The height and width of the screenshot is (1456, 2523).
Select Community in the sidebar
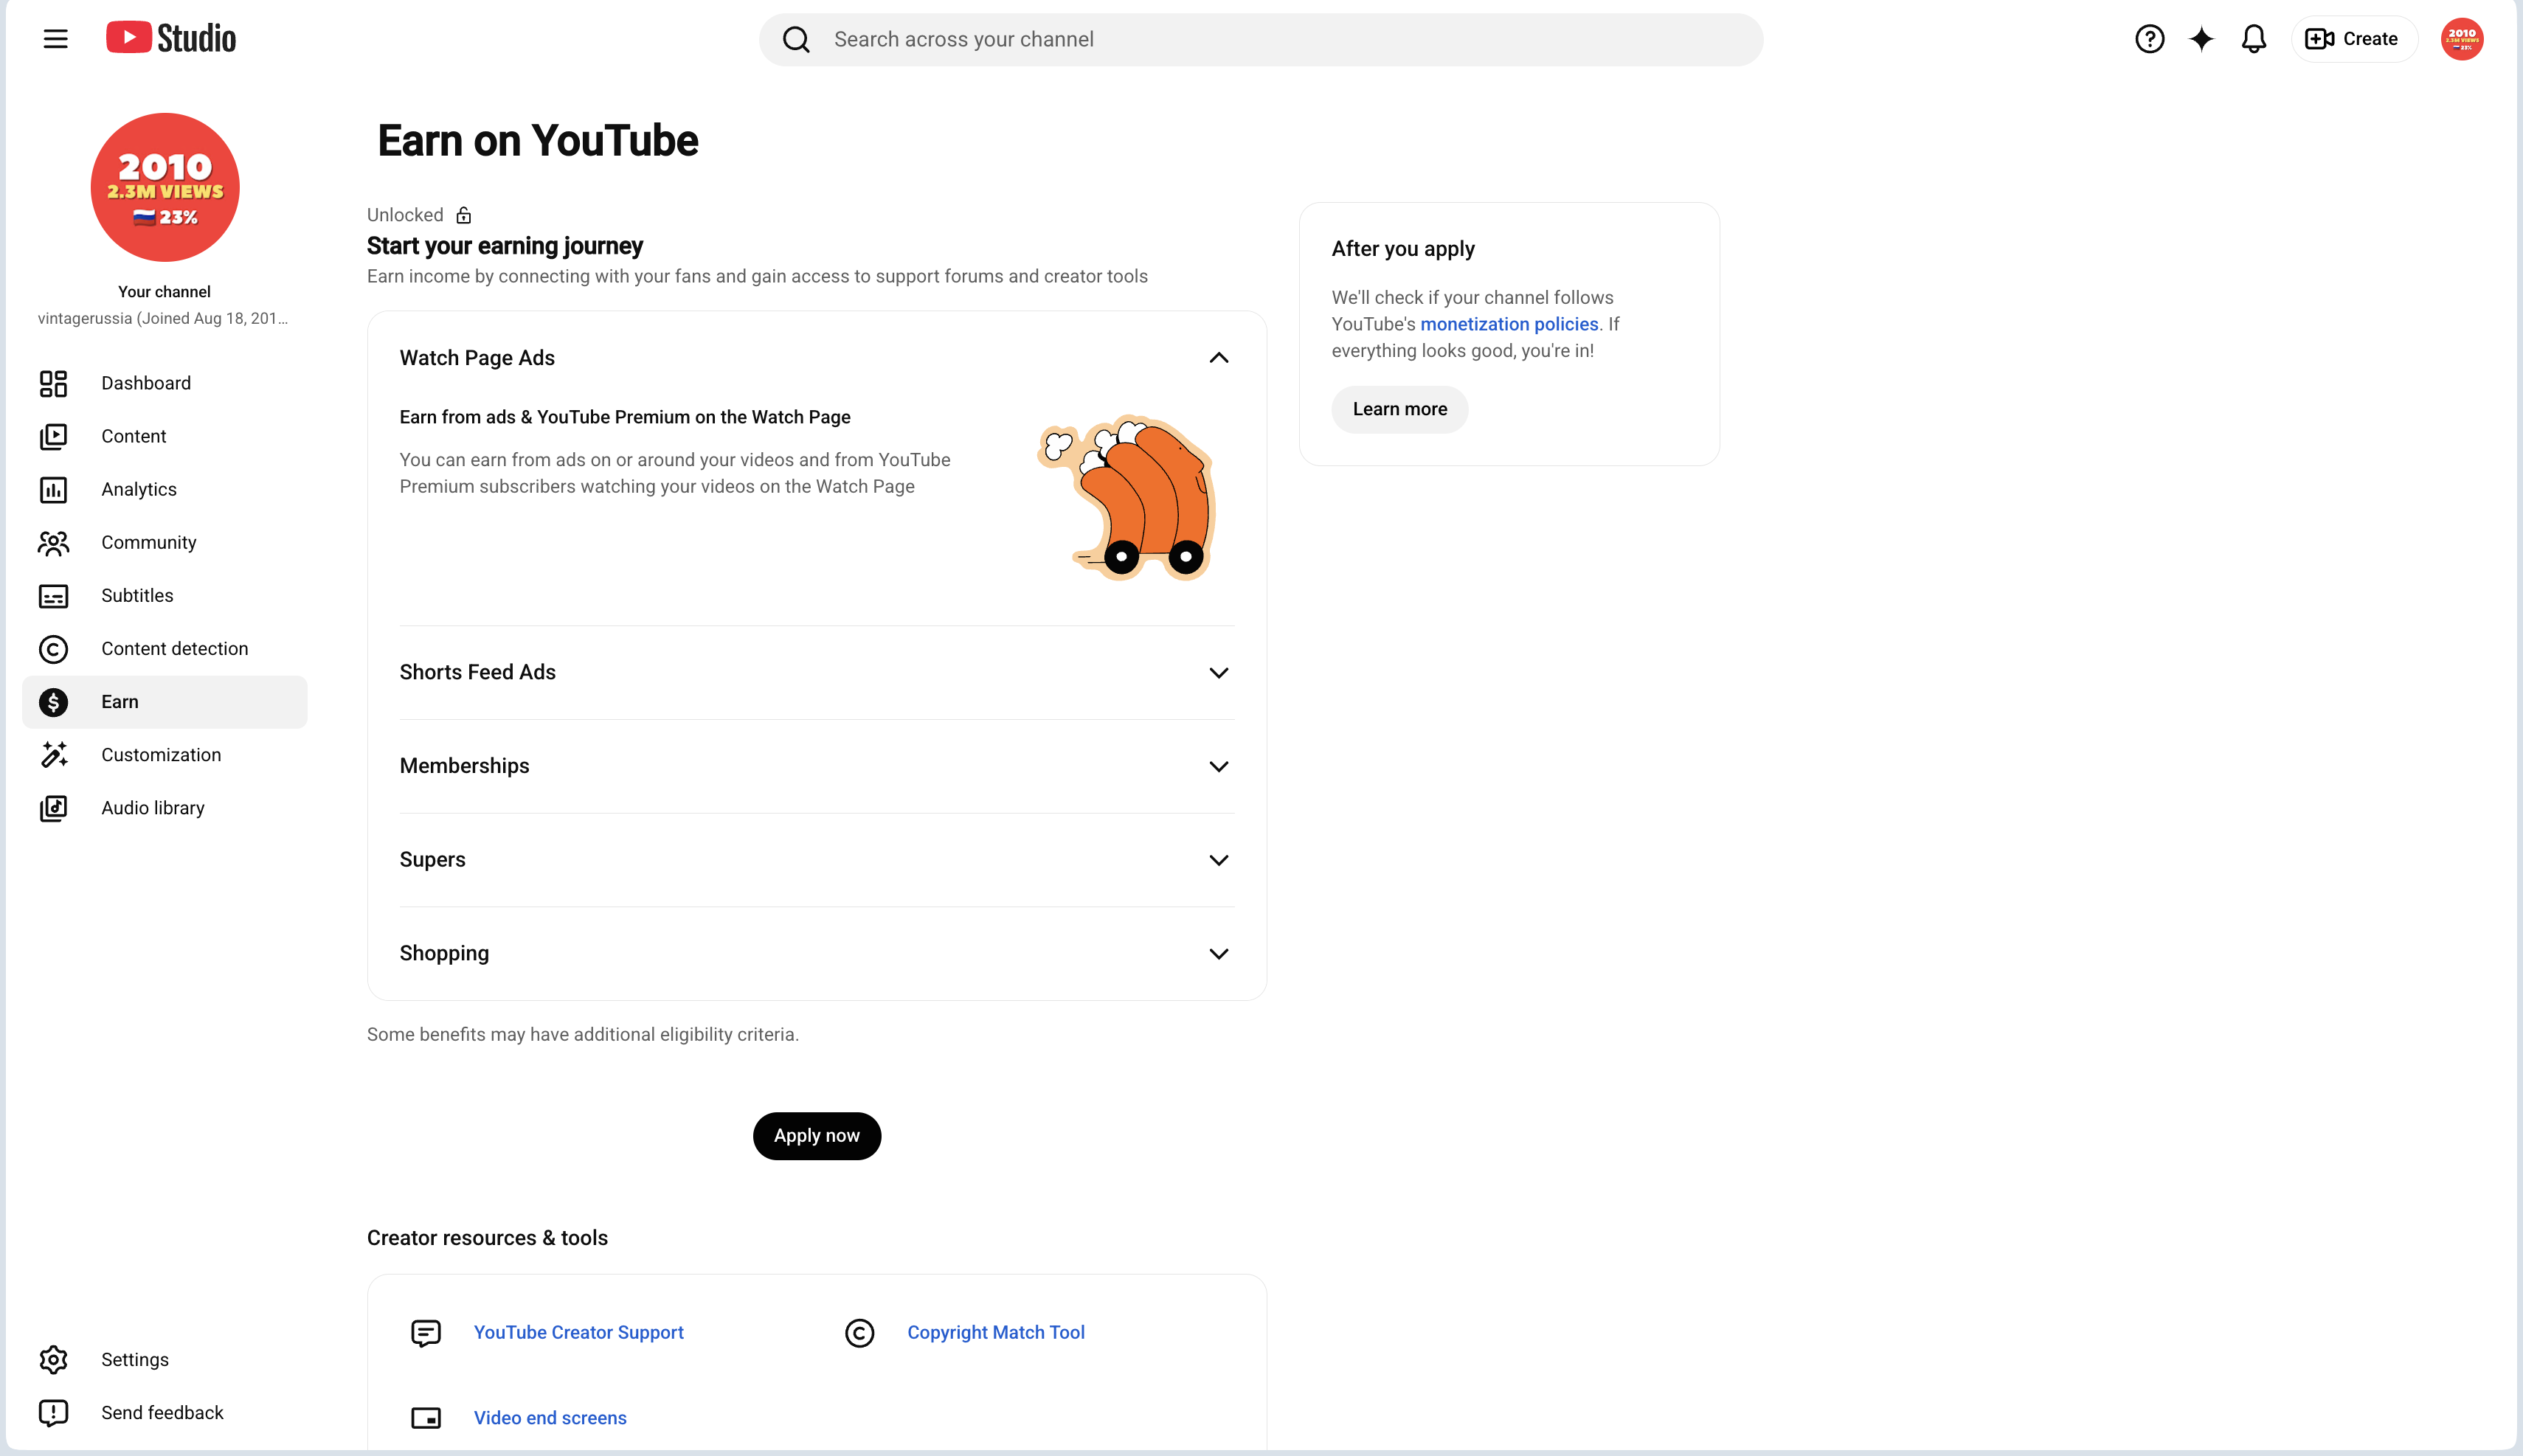[x=165, y=542]
